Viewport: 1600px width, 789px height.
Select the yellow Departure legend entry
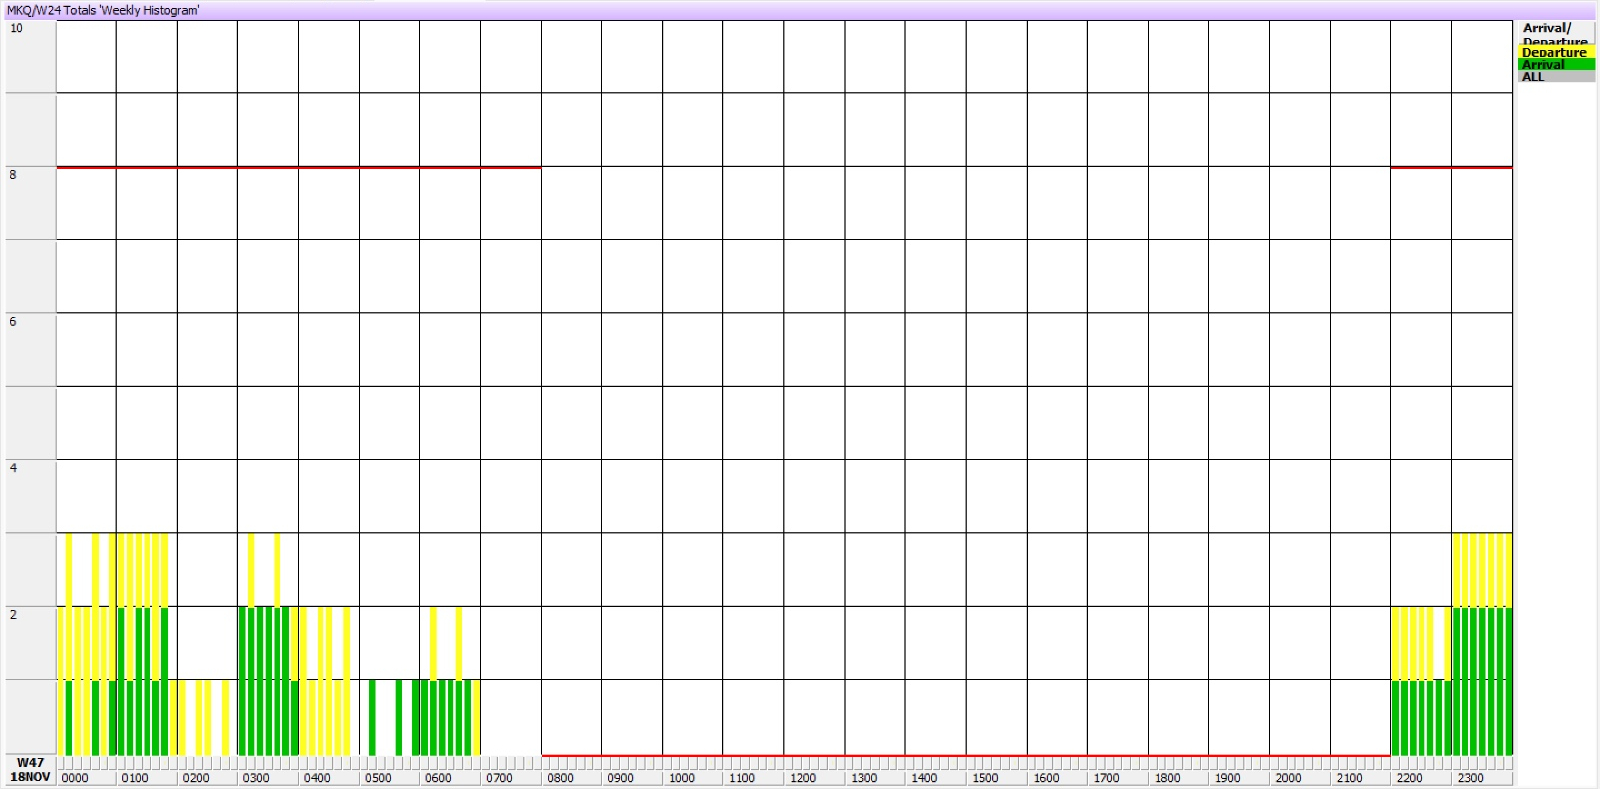coord(1555,52)
